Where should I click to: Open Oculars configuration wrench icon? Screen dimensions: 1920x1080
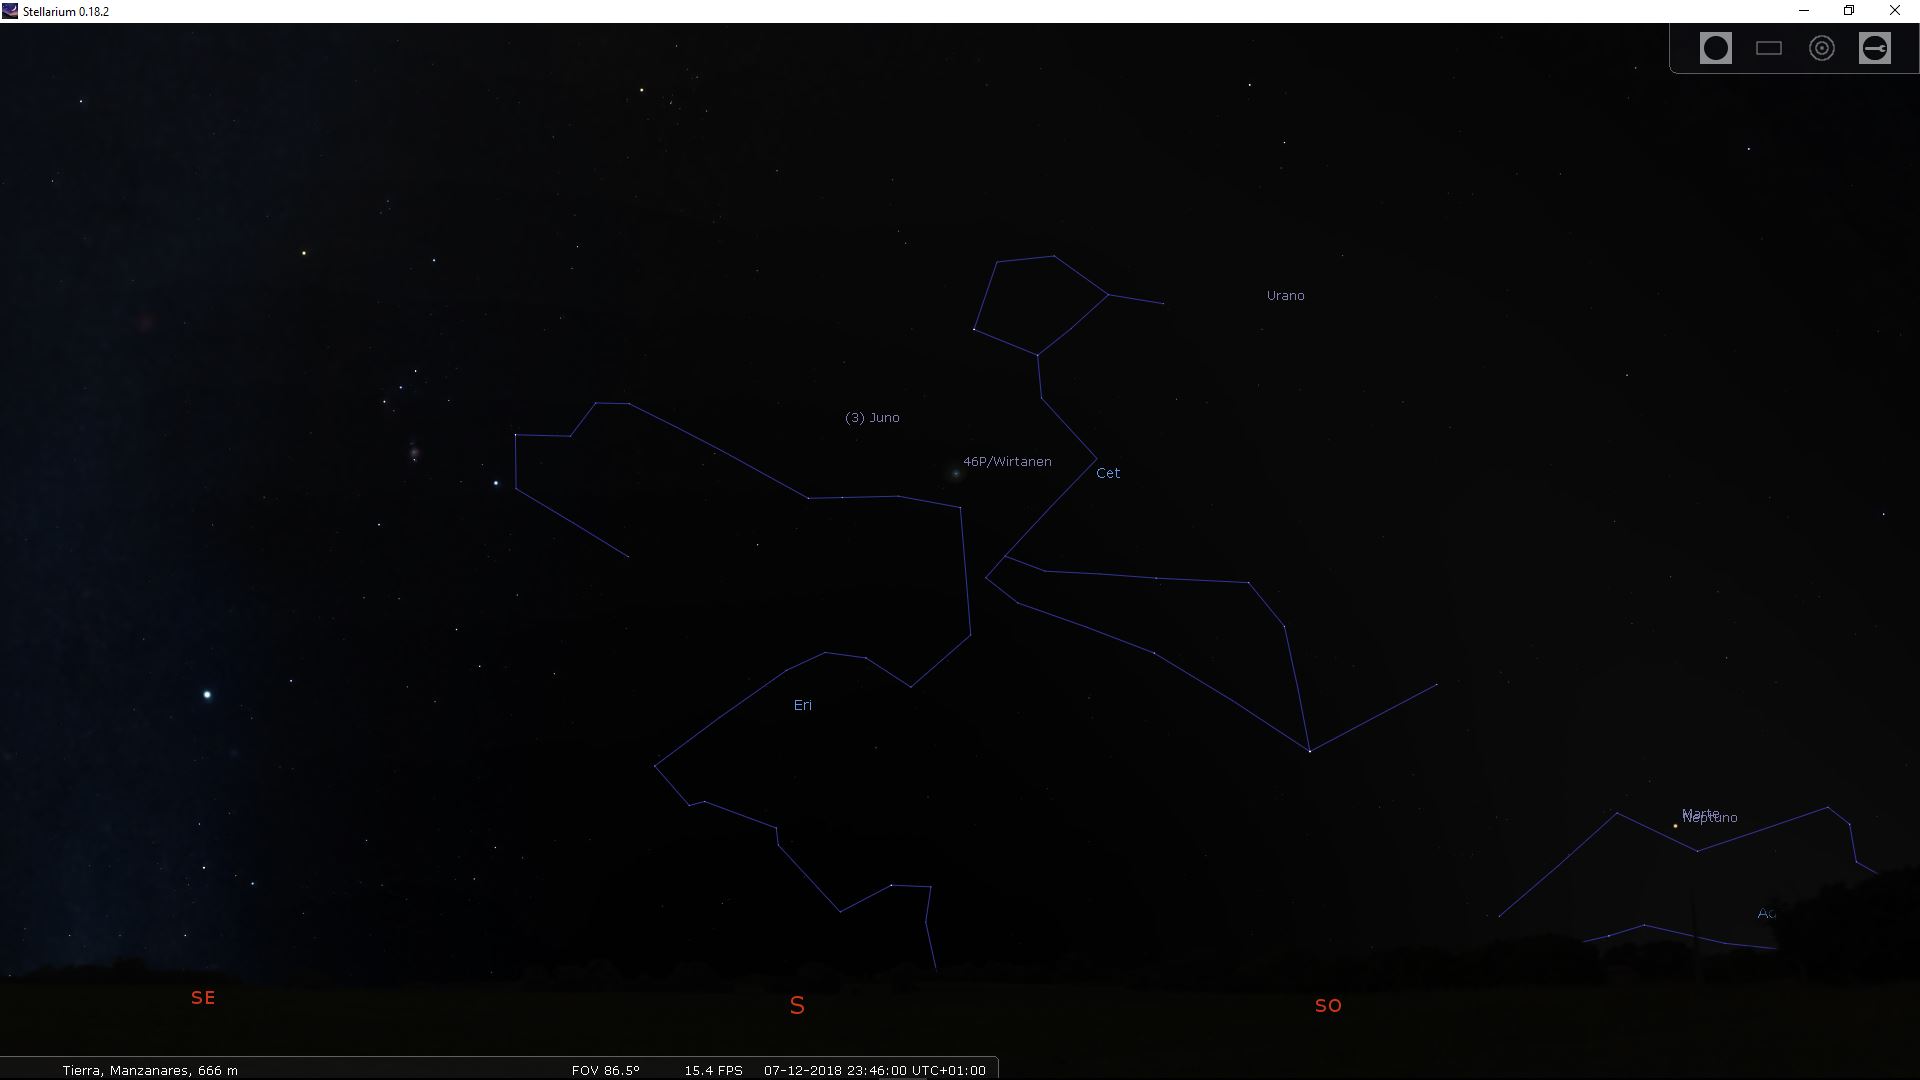coord(1874,48)
